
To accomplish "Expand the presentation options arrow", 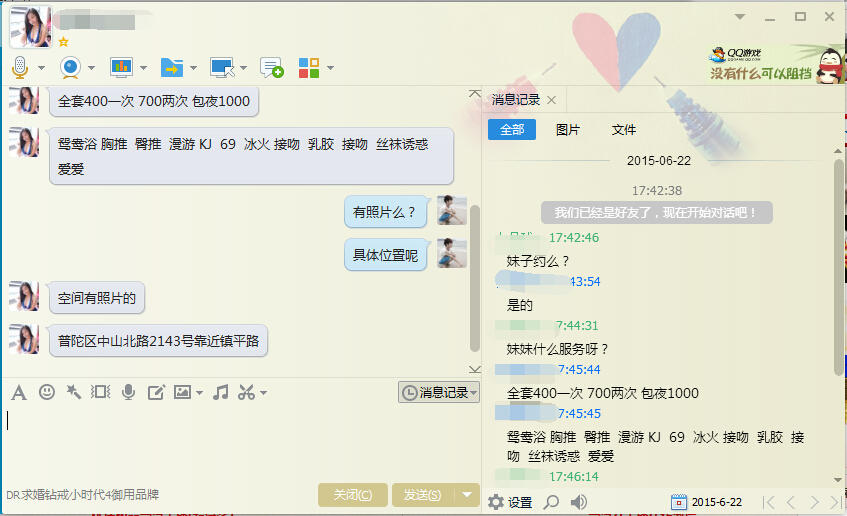I will [143, 68].
